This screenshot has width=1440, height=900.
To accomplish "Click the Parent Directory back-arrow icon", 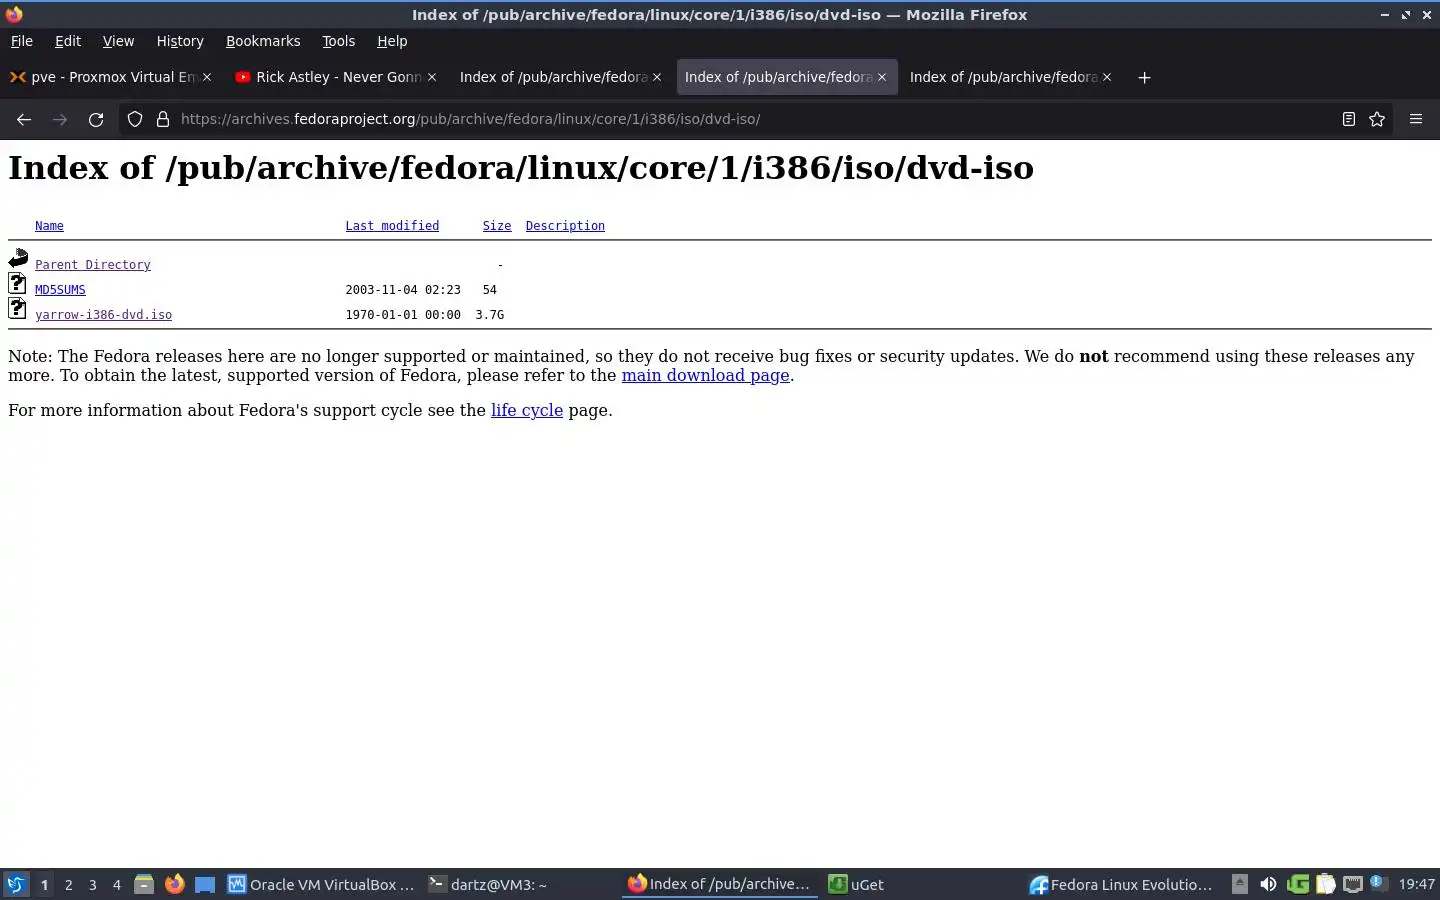I will tap(18, 259).
